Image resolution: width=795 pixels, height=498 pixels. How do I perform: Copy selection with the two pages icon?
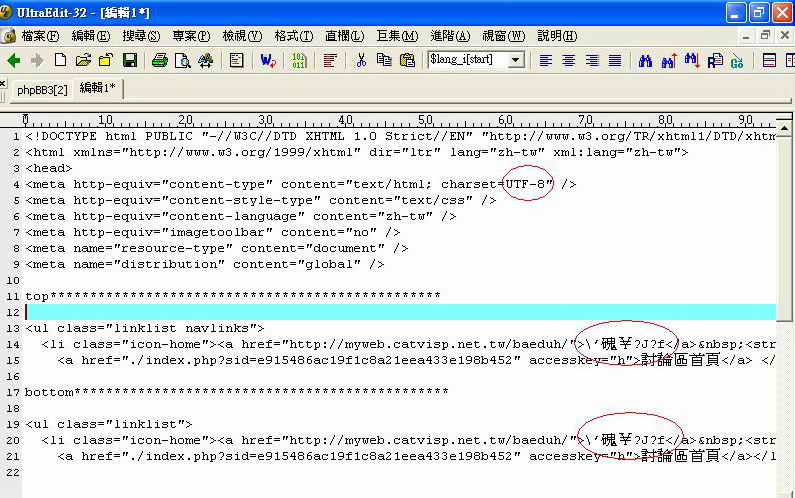(x=384, y=60)
